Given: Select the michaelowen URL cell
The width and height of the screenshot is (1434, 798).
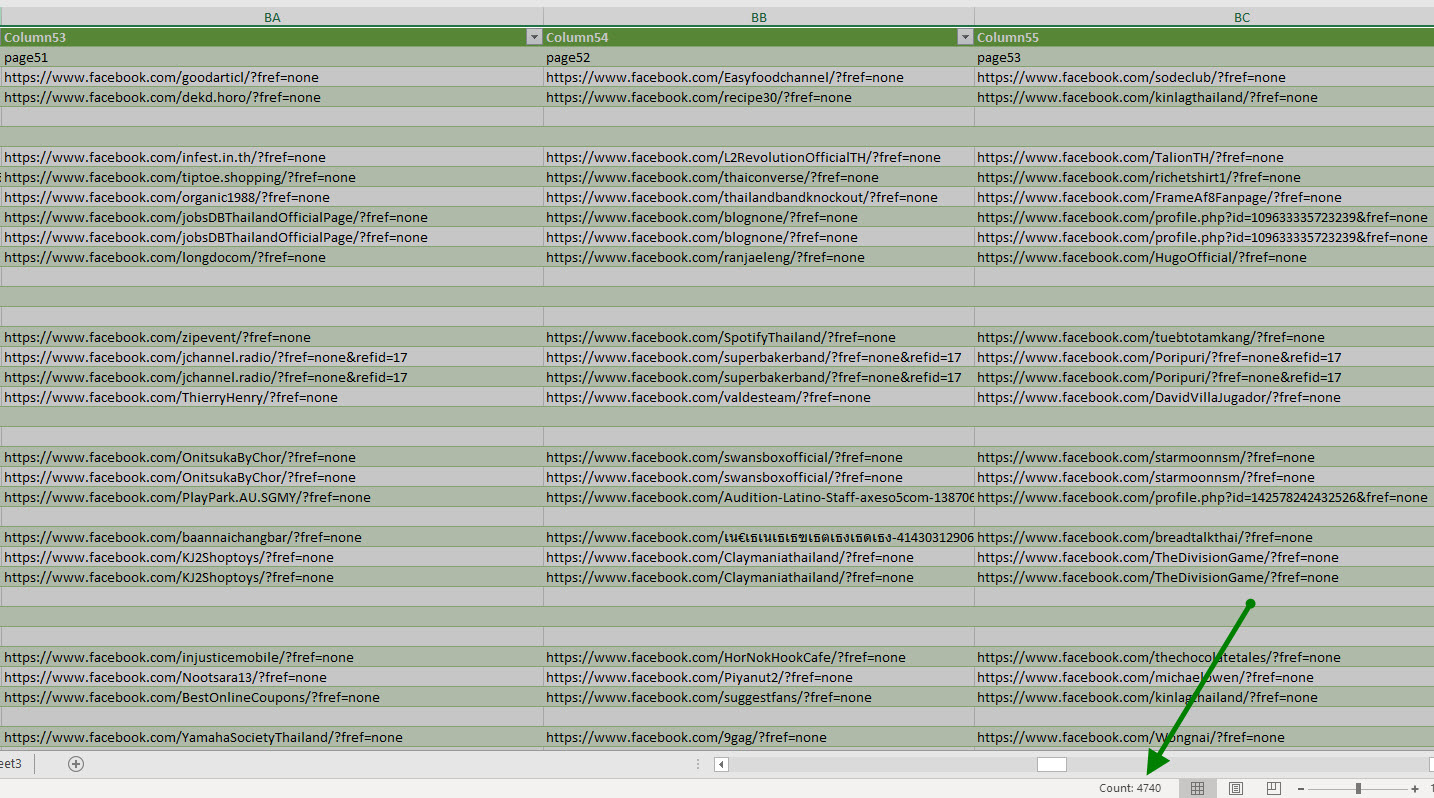Looking at the screenshot, I should (1204, 677).
